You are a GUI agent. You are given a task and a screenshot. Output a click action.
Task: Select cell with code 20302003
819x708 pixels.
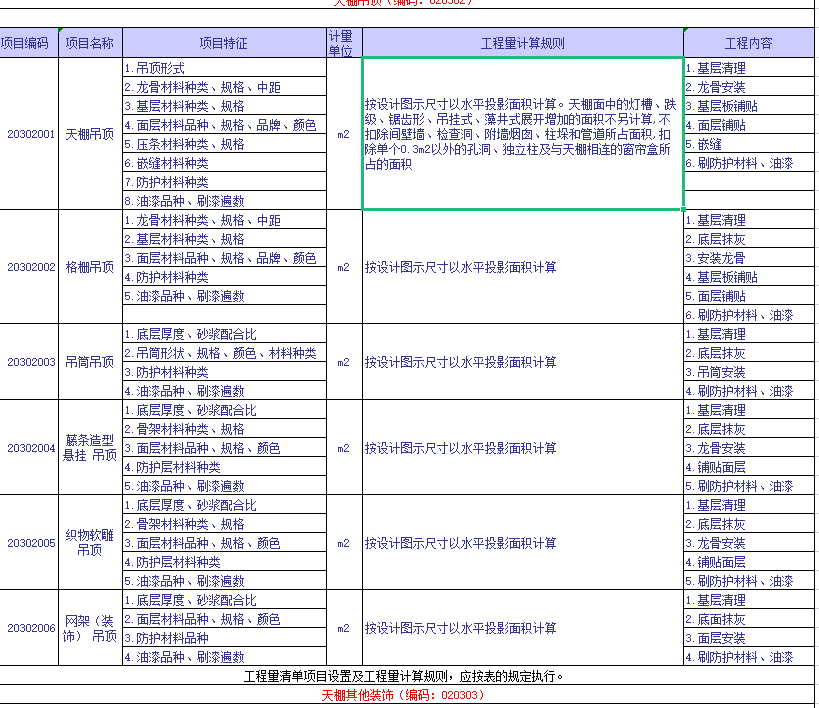click(x=29, y=362)
